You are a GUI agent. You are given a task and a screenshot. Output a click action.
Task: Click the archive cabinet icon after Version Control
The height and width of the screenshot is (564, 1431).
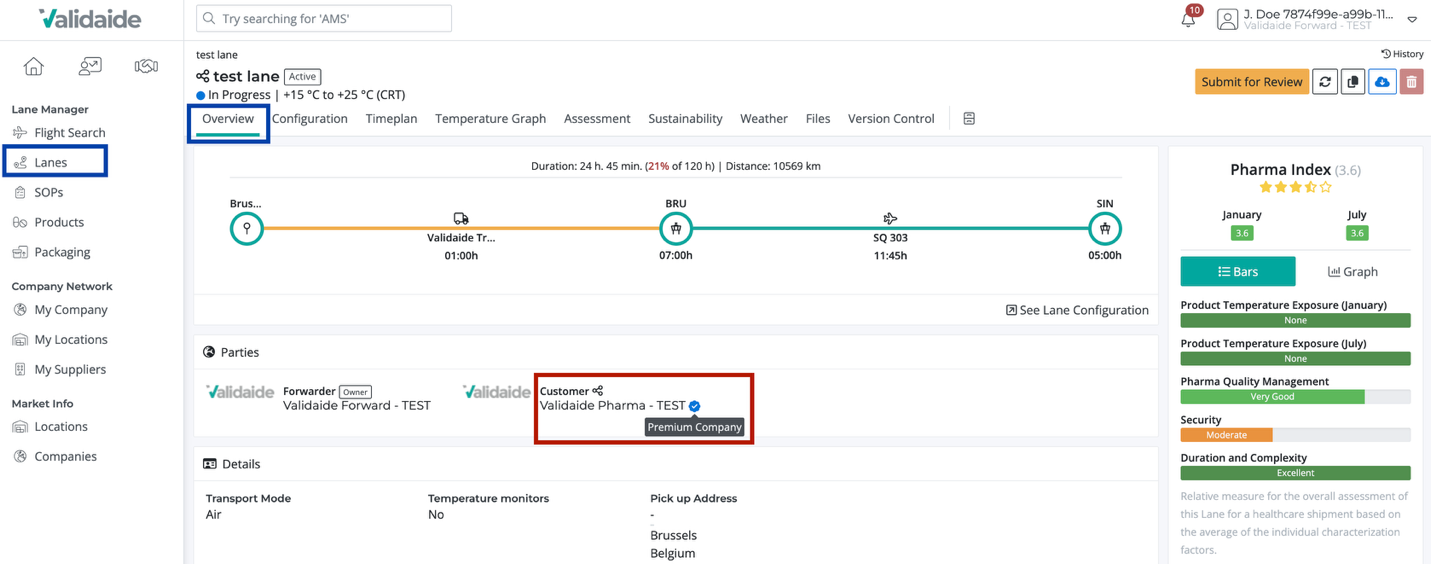click(x=969, y=118)
